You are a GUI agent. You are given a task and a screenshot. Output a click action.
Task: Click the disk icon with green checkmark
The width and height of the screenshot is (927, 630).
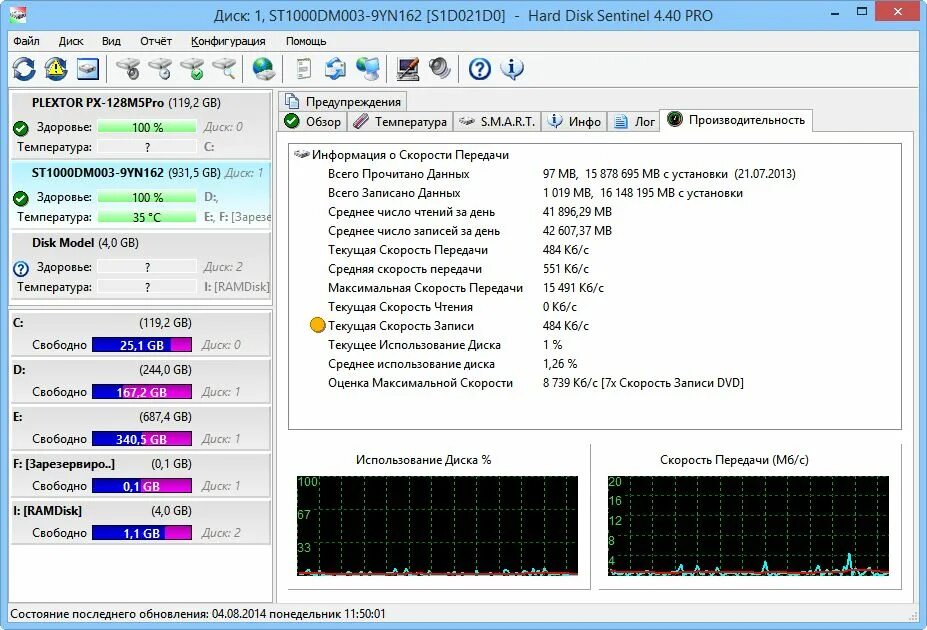192,69
